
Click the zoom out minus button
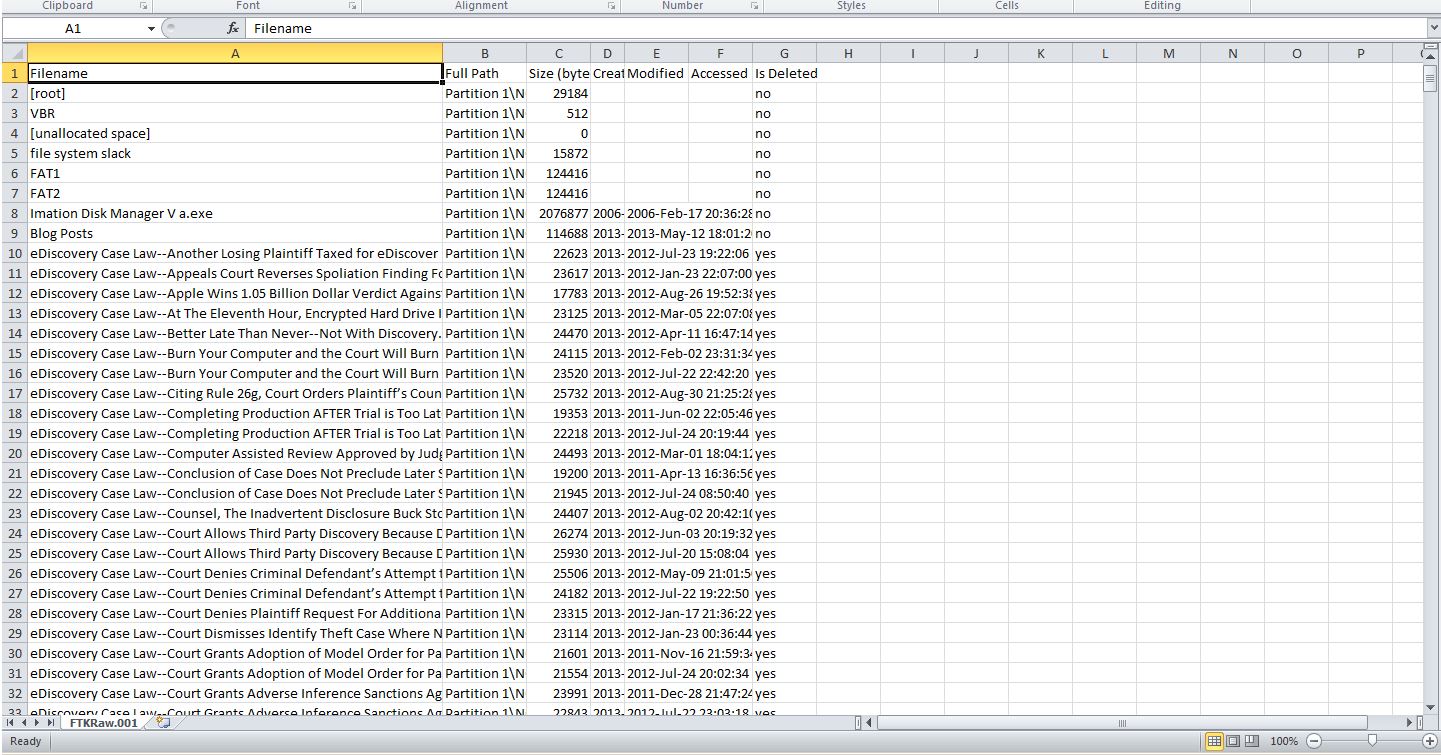tap(1314, 741)
